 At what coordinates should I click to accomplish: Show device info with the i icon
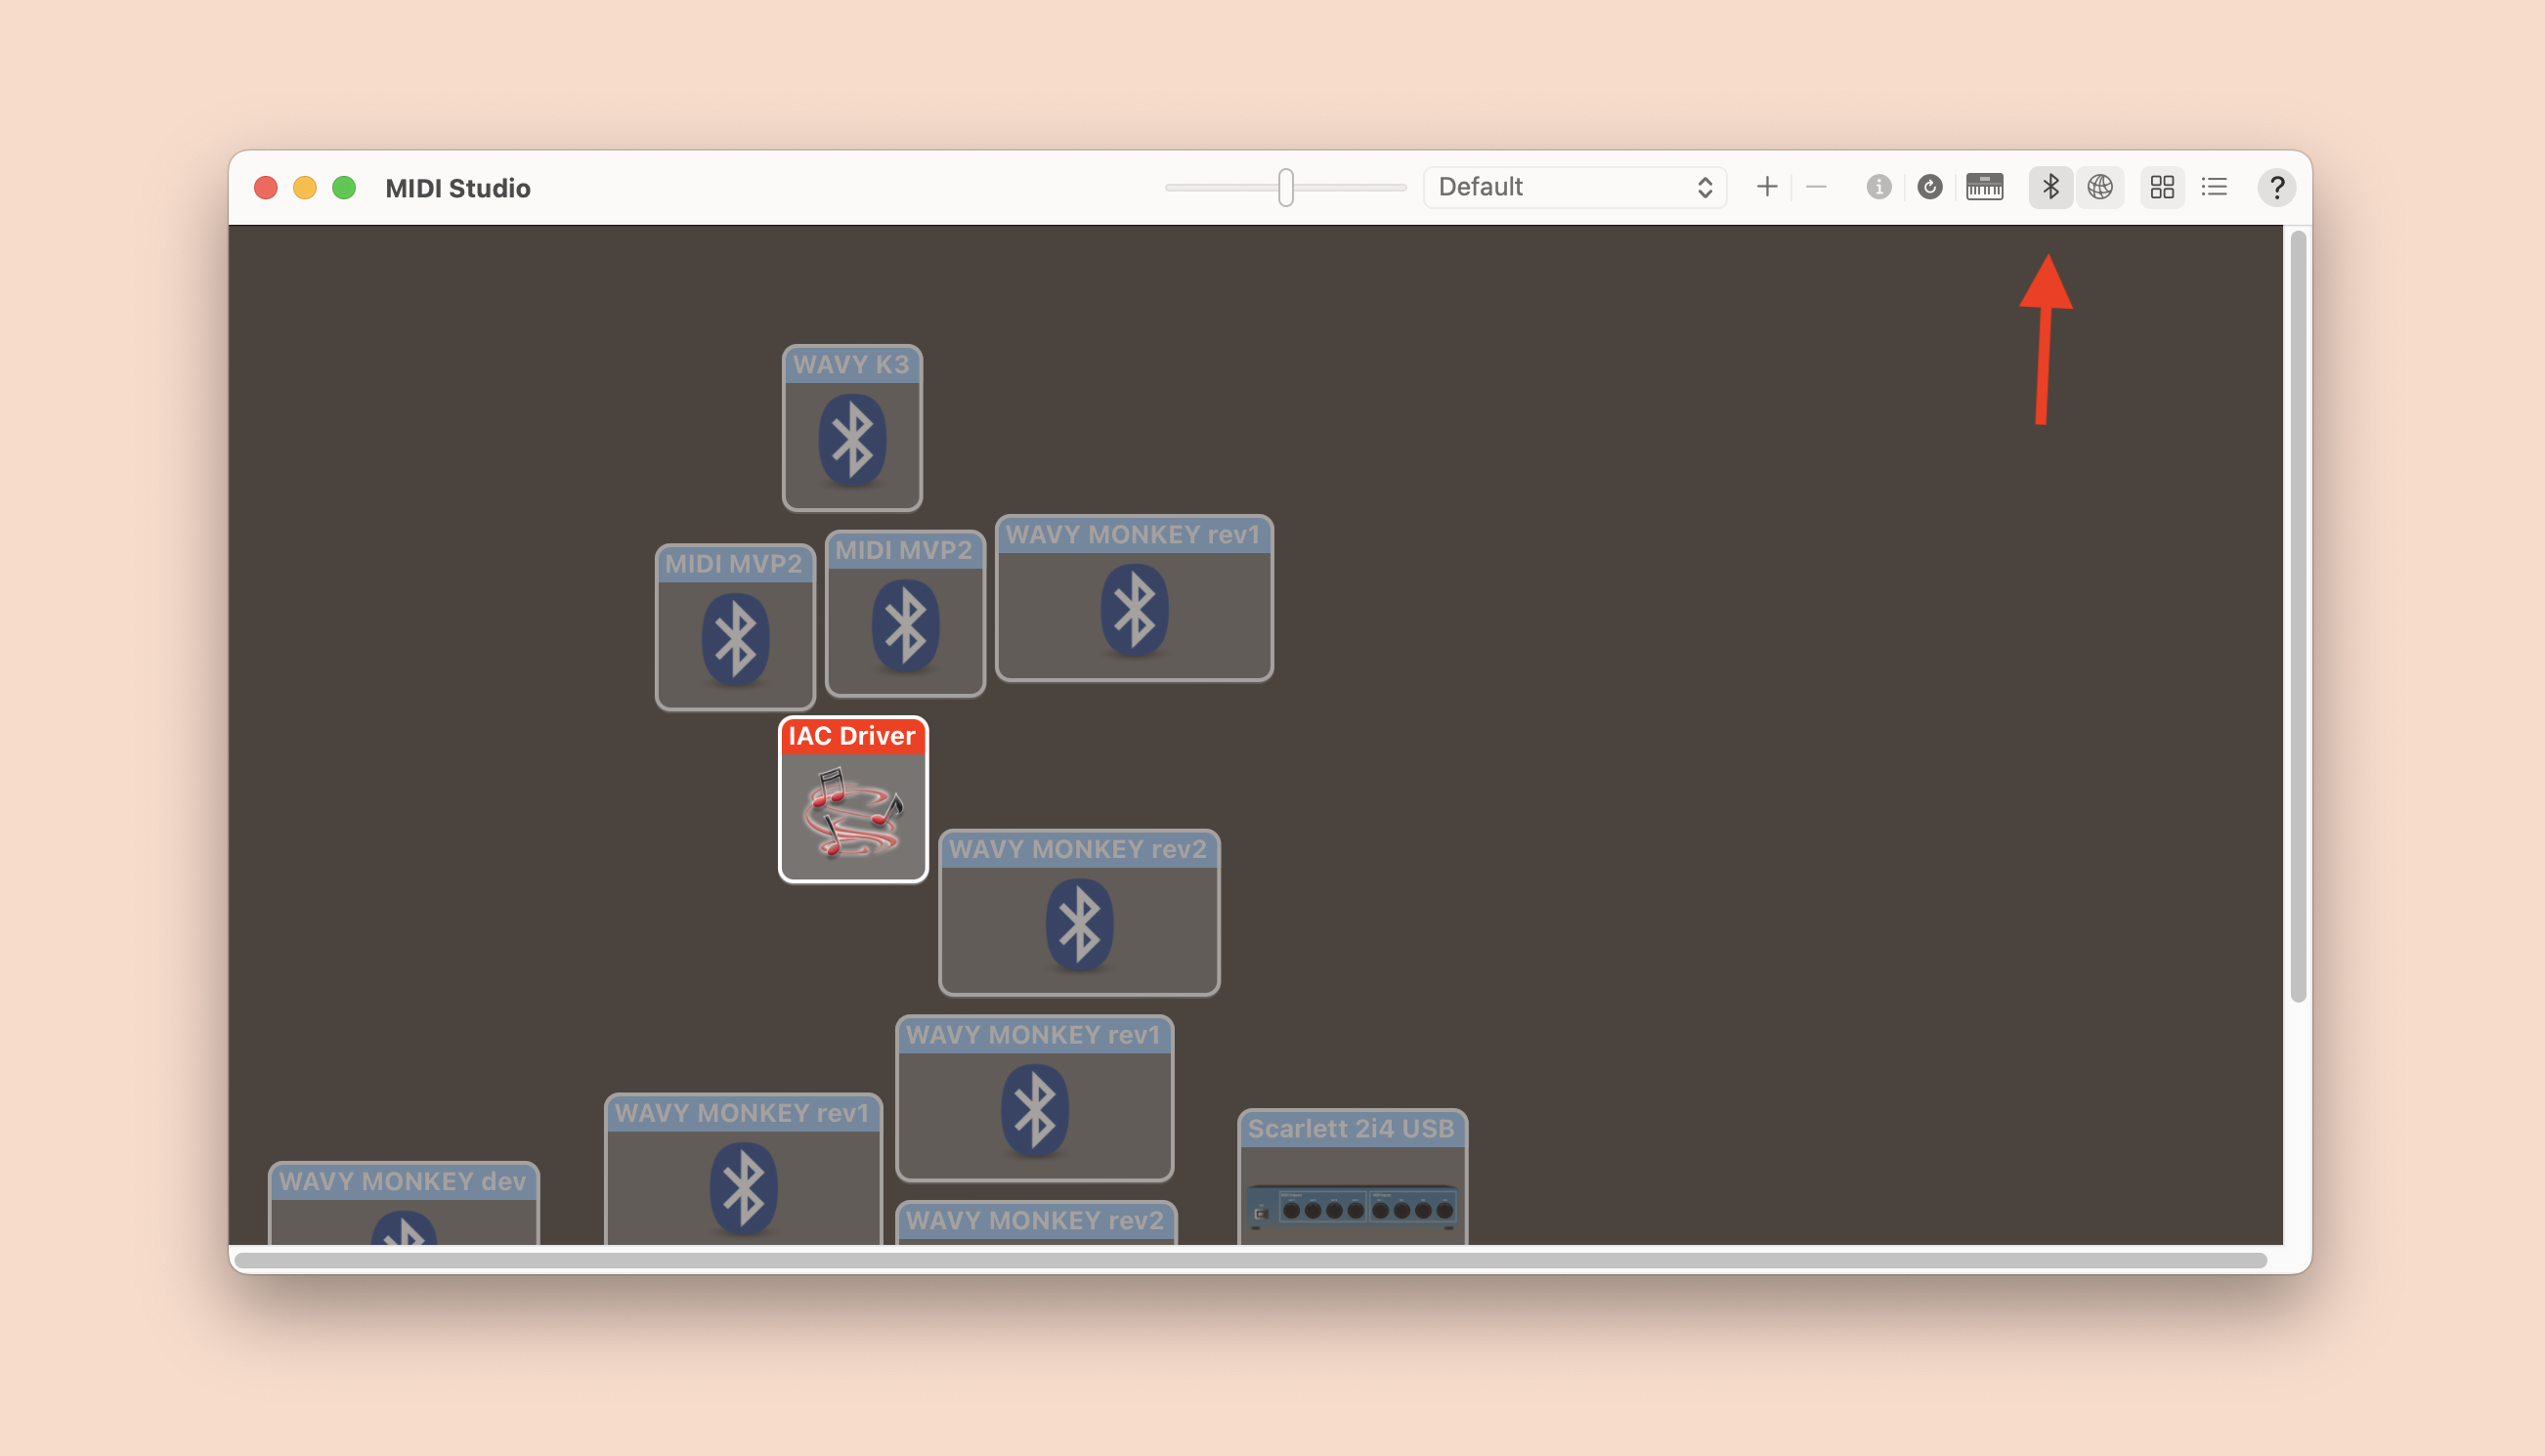[1878, 187]
